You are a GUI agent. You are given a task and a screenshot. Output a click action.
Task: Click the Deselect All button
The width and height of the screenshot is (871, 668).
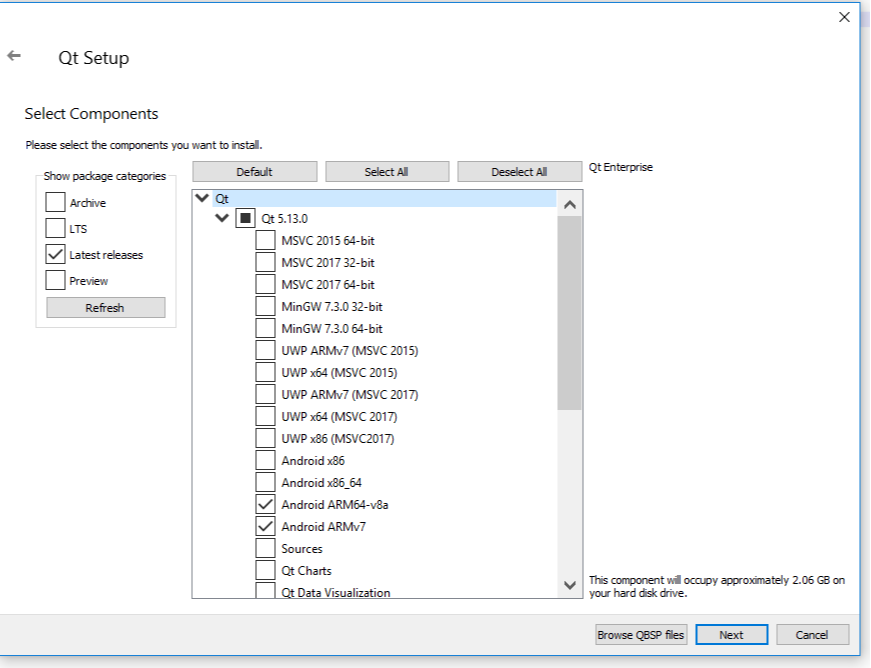click(519, 172)
